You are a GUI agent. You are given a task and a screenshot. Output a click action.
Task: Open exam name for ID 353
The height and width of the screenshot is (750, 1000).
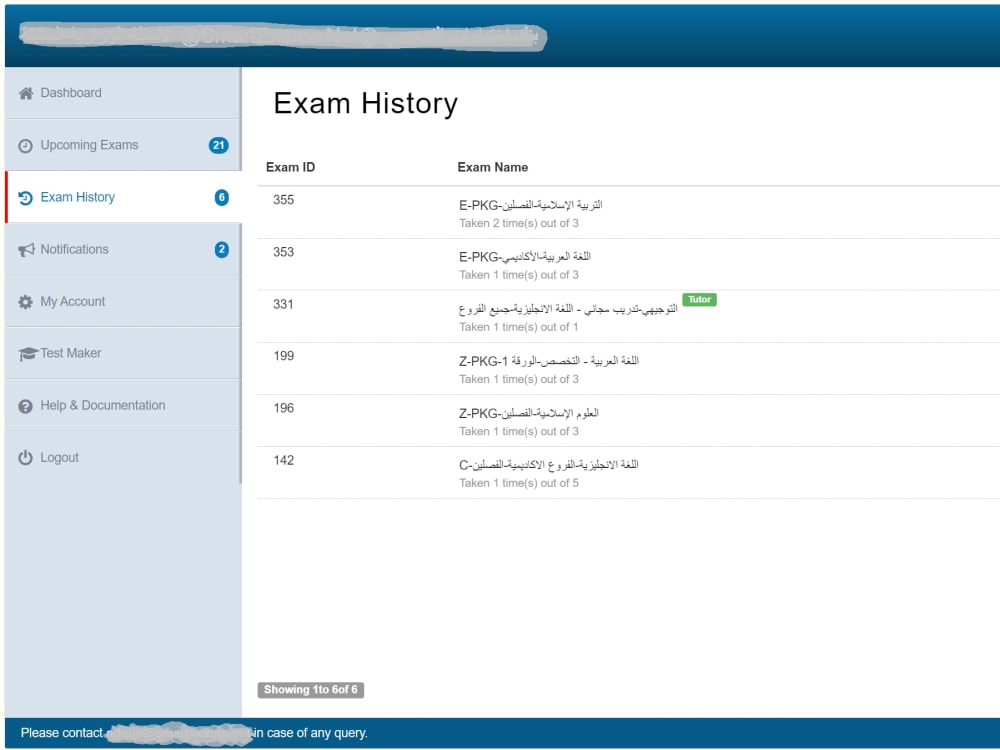(525, 256)
